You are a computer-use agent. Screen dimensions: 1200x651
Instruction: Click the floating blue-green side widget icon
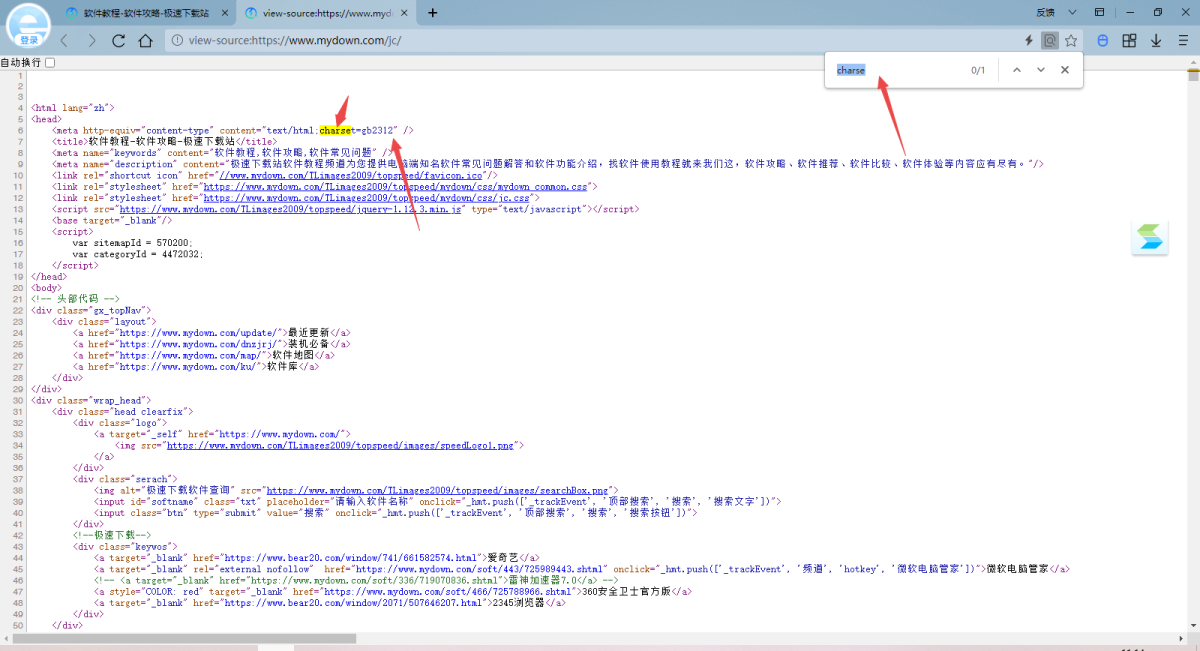tap(1150, 238)
